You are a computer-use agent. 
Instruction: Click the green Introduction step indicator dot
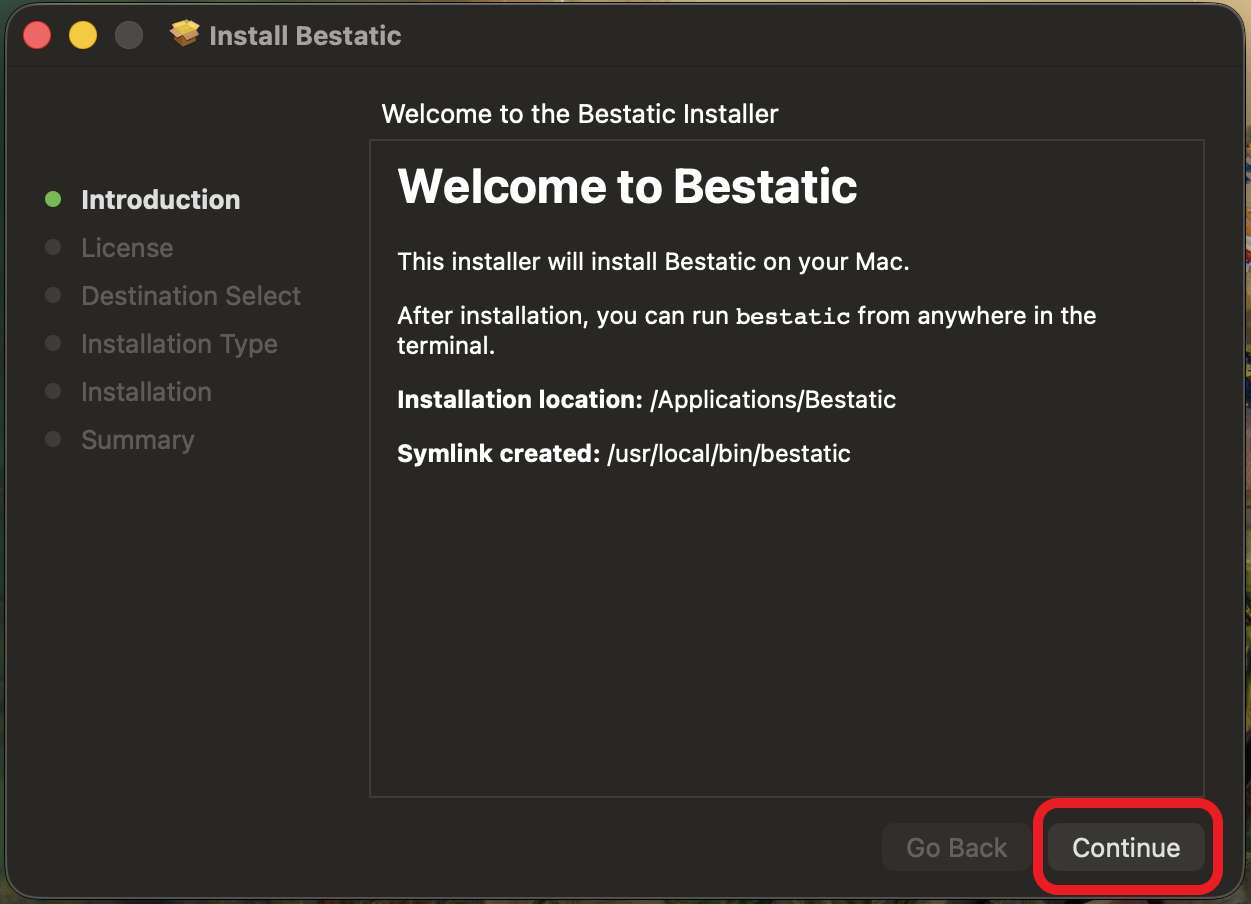click(53, 199)
